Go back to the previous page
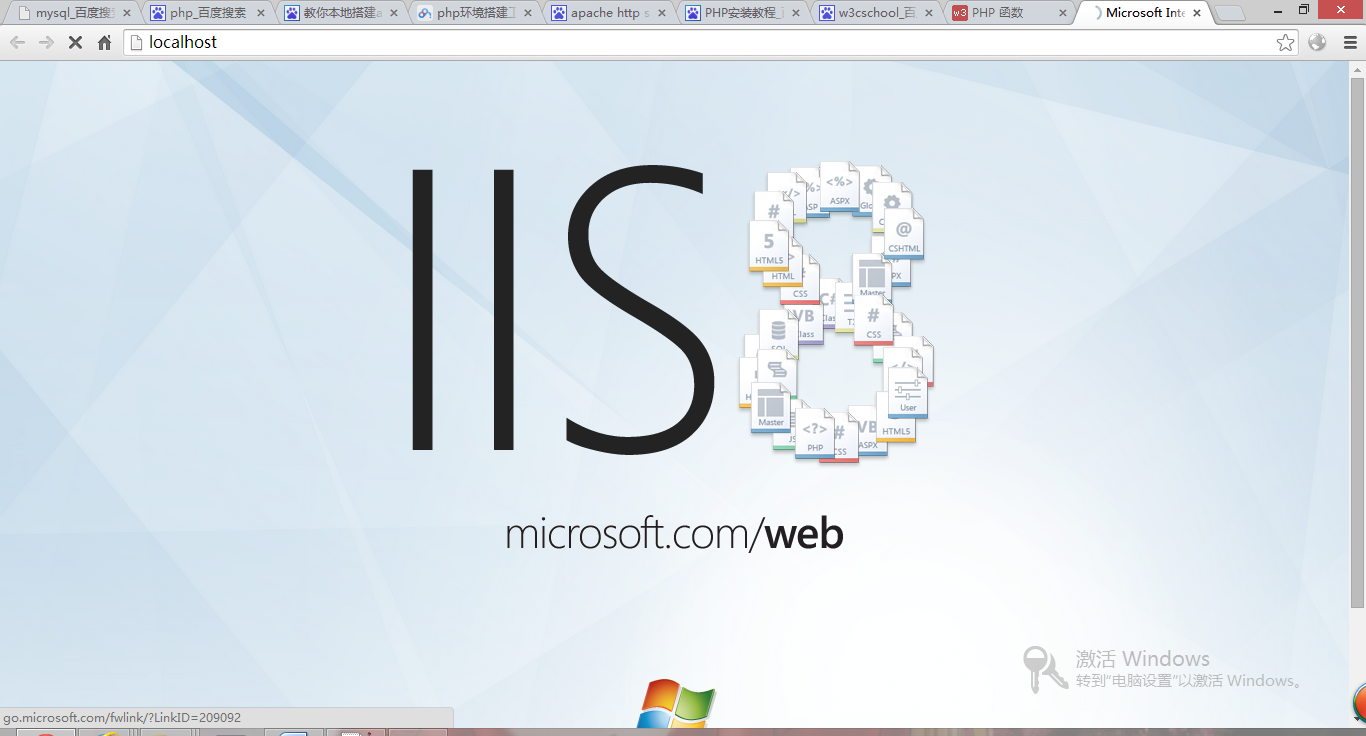This screenshot has width=1366, height=736. [x=17, y=42]
